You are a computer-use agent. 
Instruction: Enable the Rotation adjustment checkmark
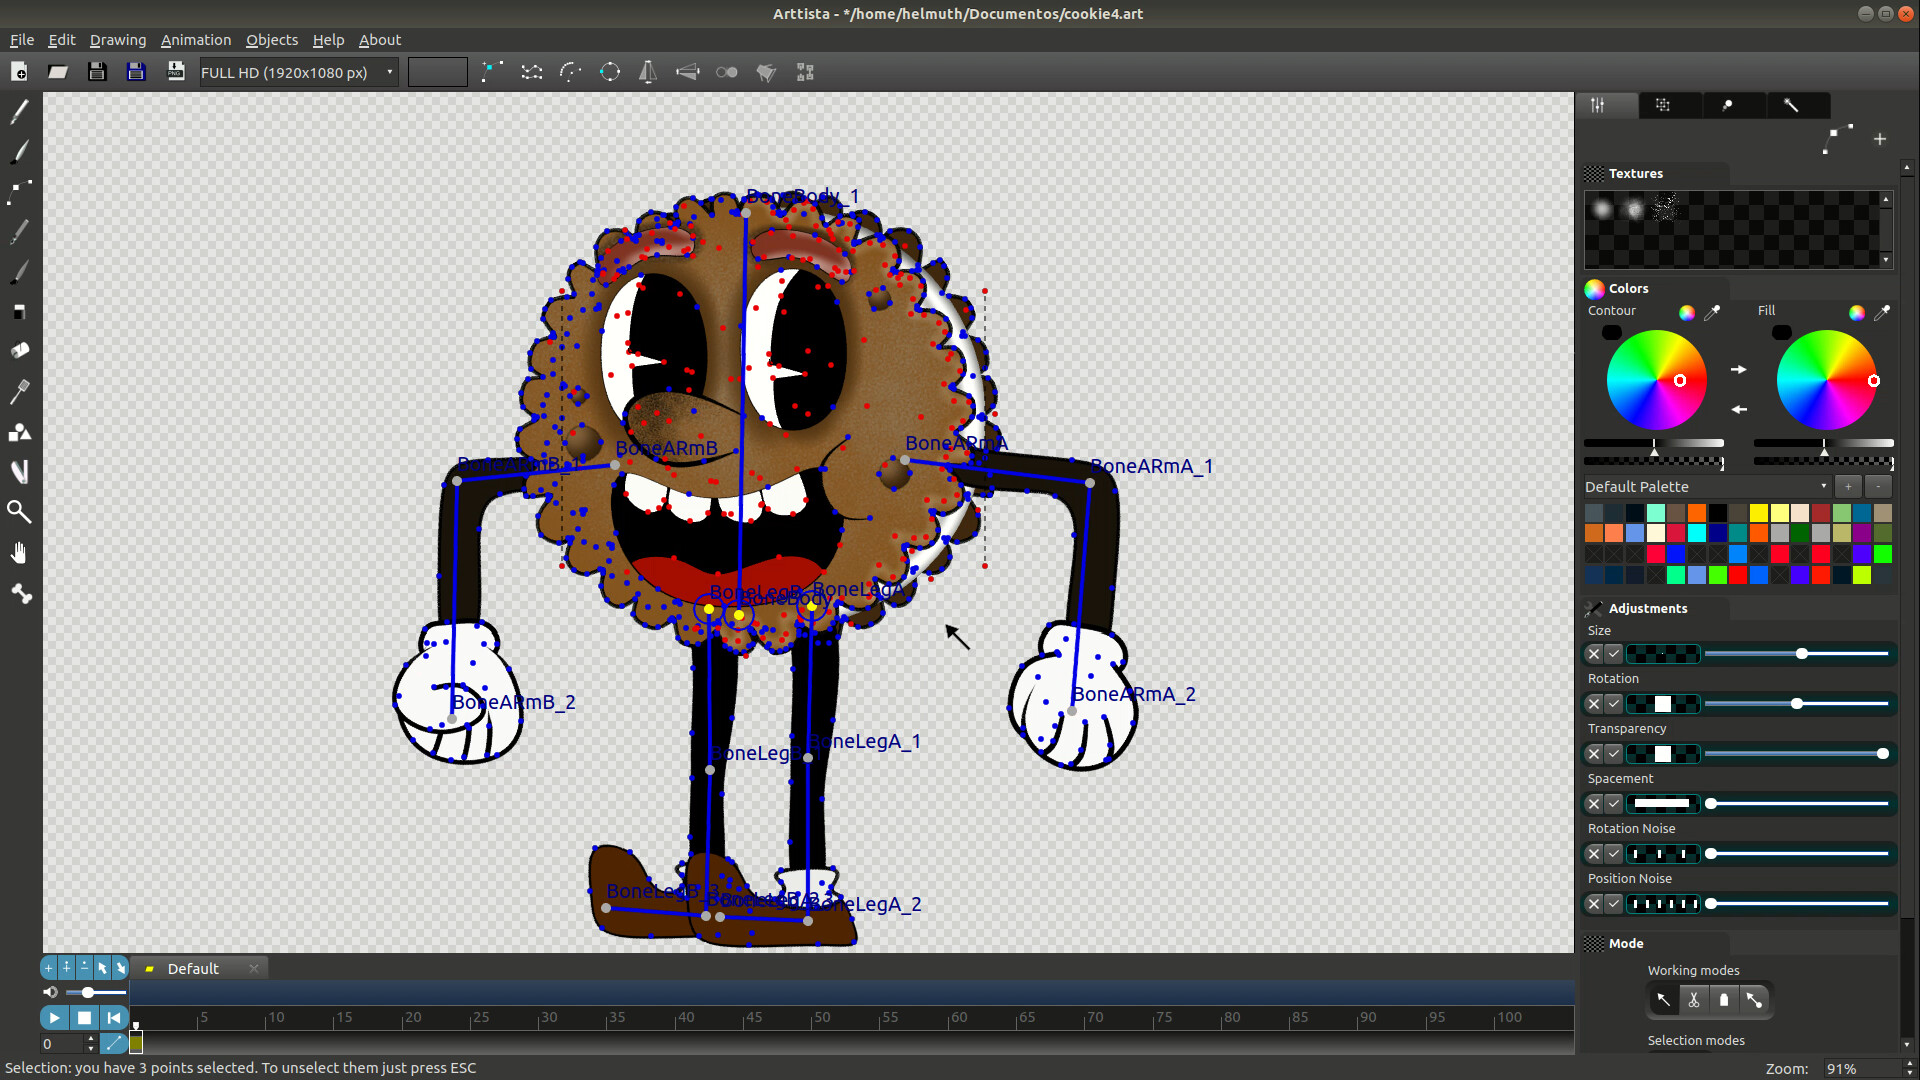coord(1613,704)
